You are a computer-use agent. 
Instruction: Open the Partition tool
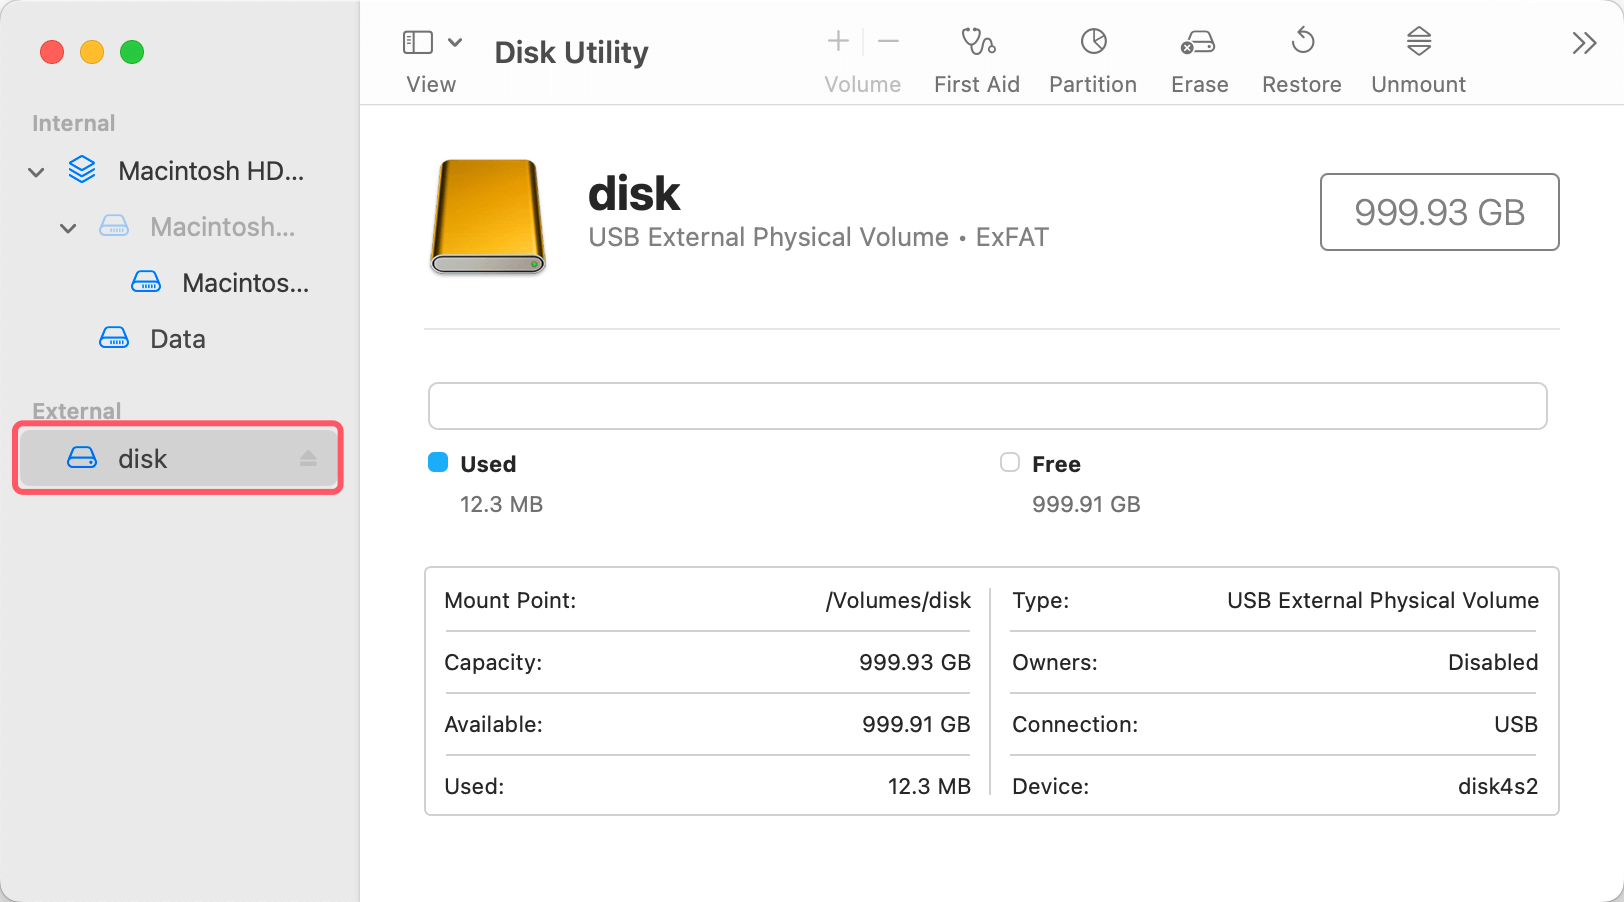1092,57
